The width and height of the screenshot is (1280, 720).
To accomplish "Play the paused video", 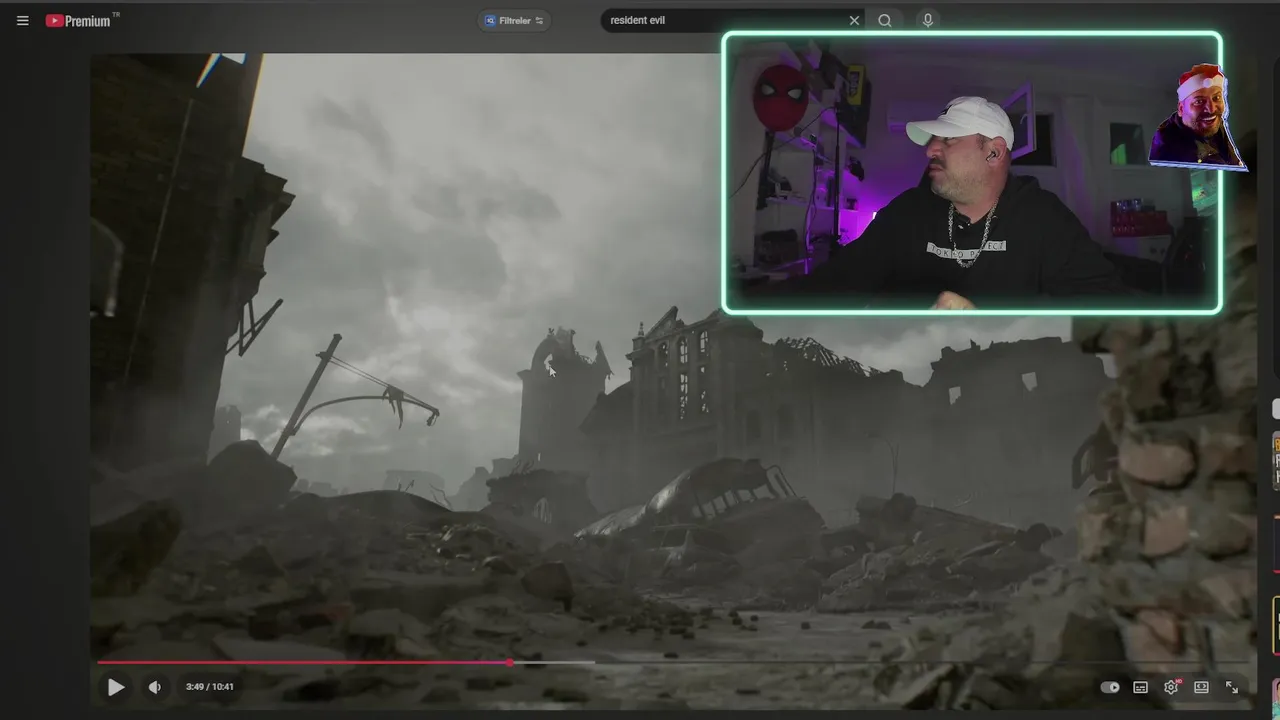I will (x=116, y=687).
